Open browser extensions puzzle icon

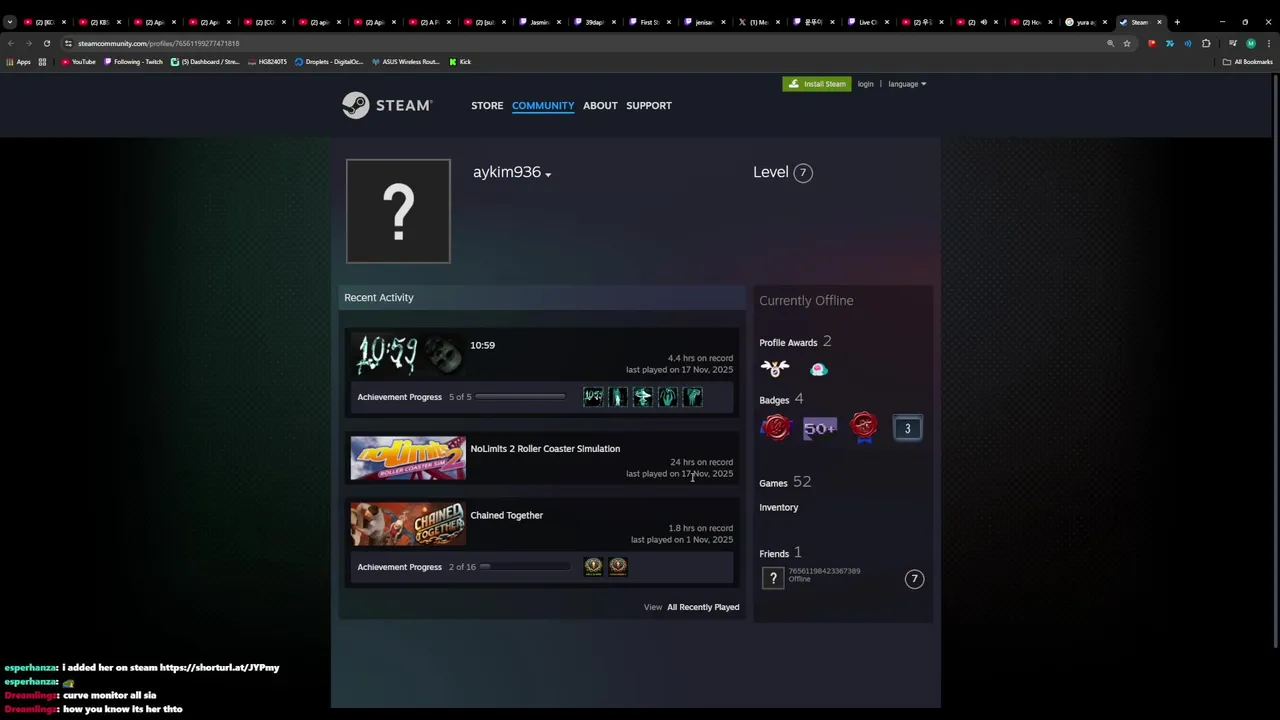click(x=1206, y=43)
